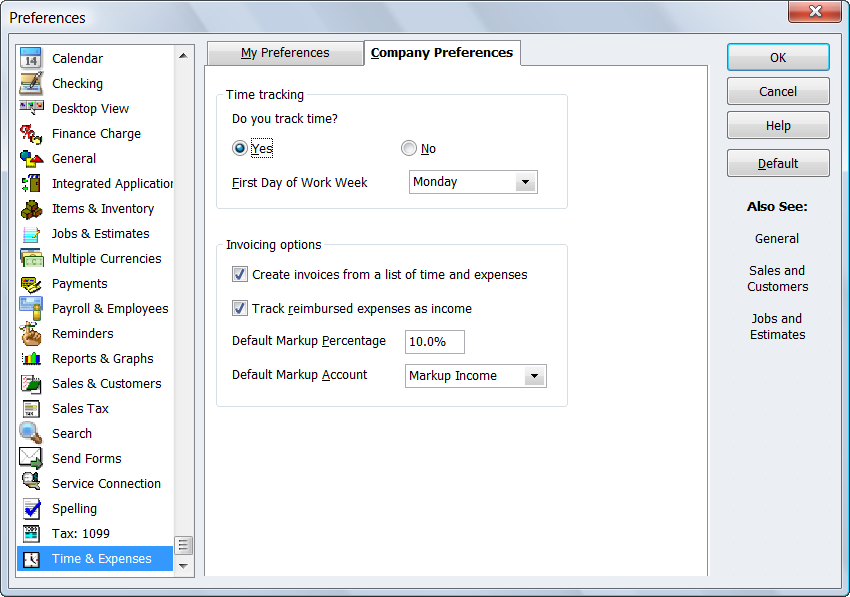Open Finance Charge preferences icon
The image size is (850, 597).
coord(31,133)
